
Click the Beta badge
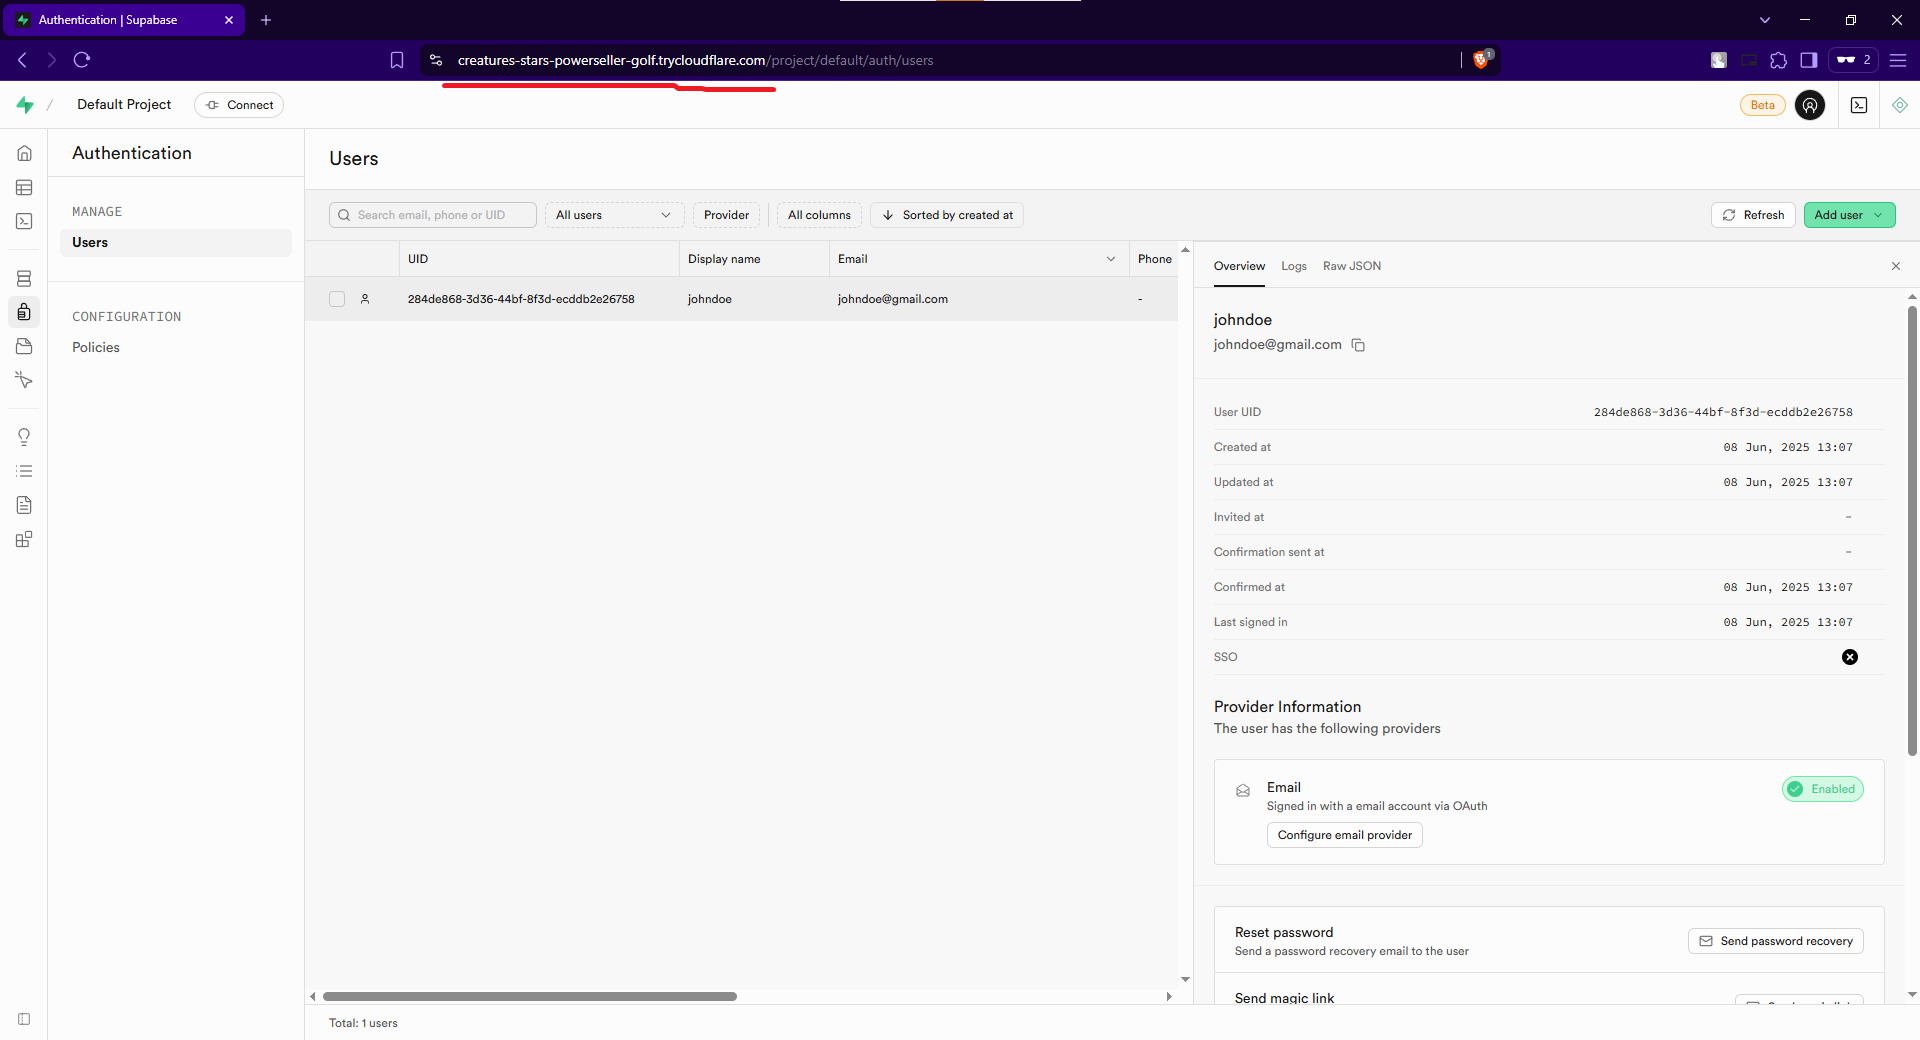[1763, 105]
